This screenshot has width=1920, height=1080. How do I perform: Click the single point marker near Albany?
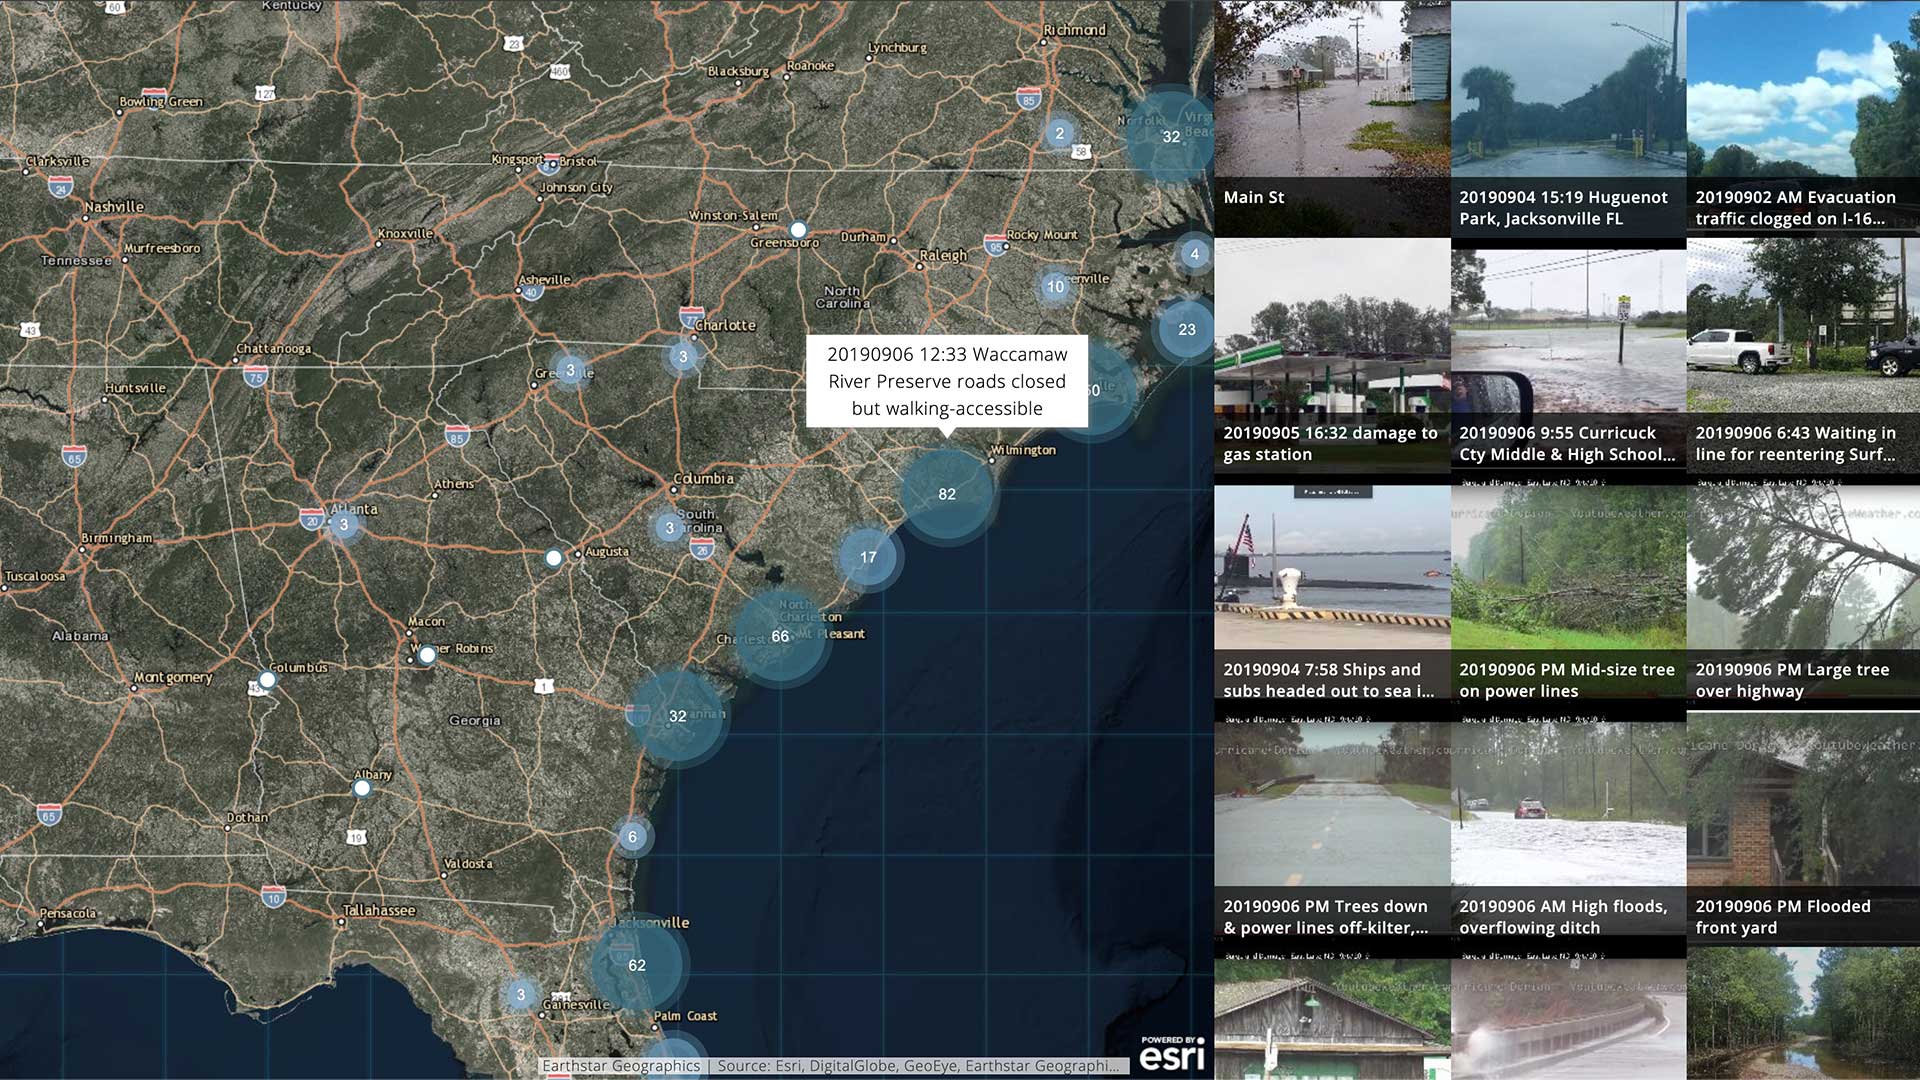click(362, 788)
